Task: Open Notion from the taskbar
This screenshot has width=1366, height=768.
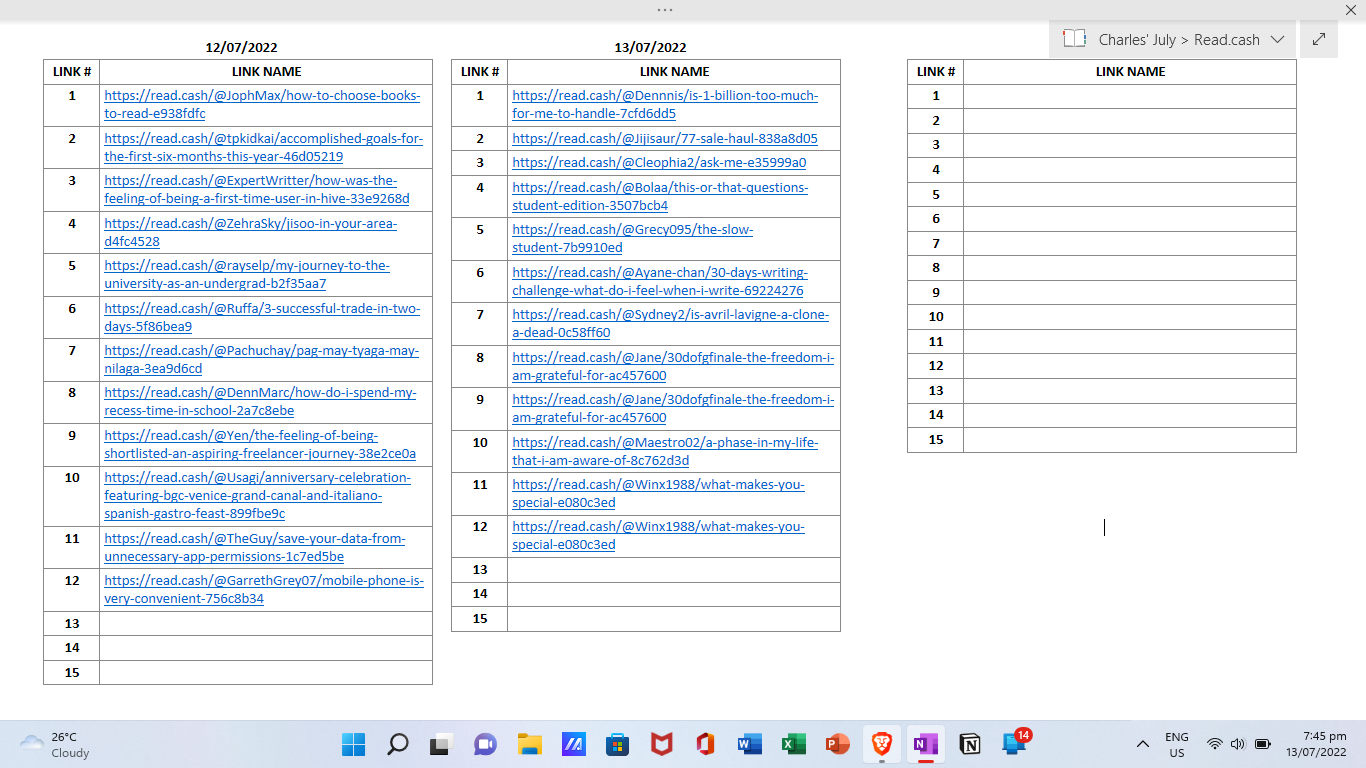Action: pyautogui.click(x=969, y=744)
